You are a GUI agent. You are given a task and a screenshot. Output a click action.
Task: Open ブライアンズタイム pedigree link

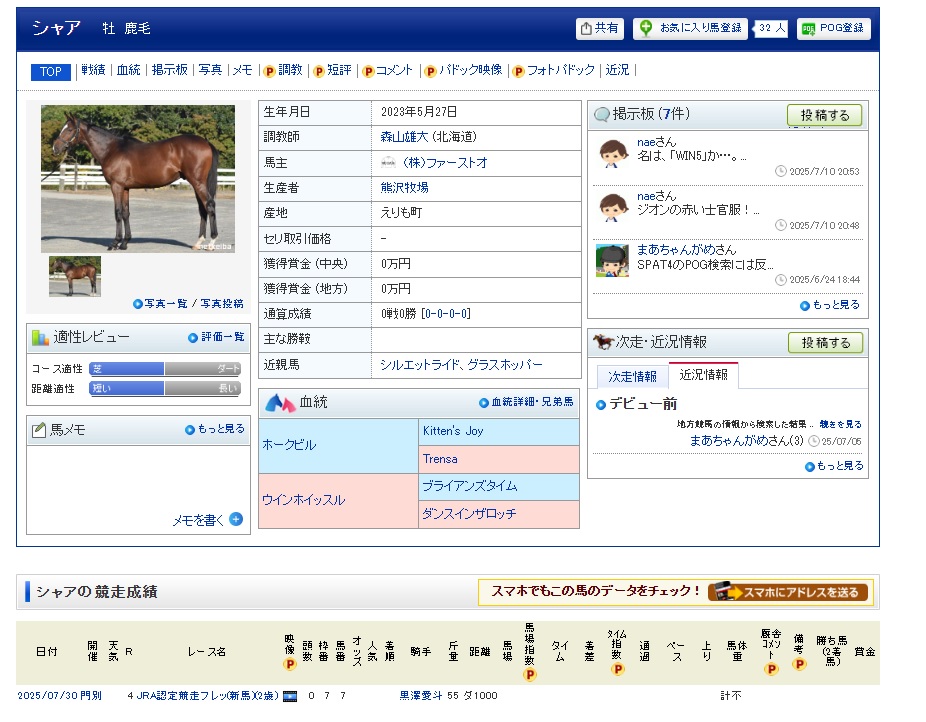click(469, 486)
